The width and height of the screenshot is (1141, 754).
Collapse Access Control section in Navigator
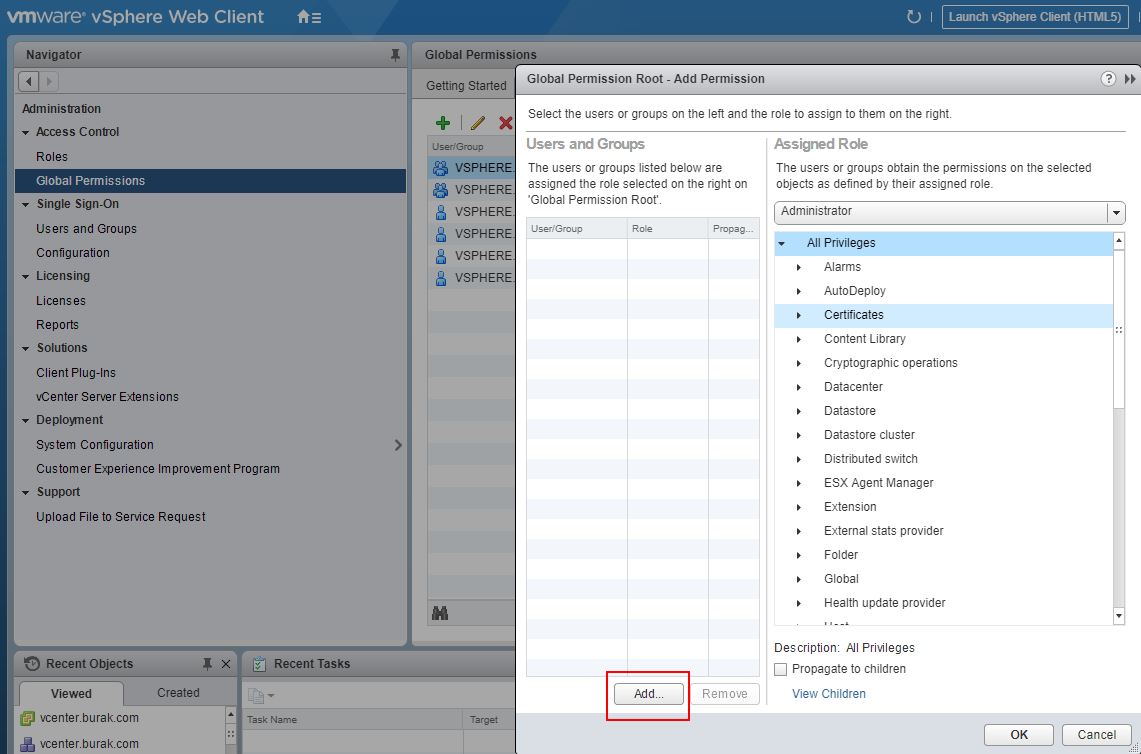(25, 132)
